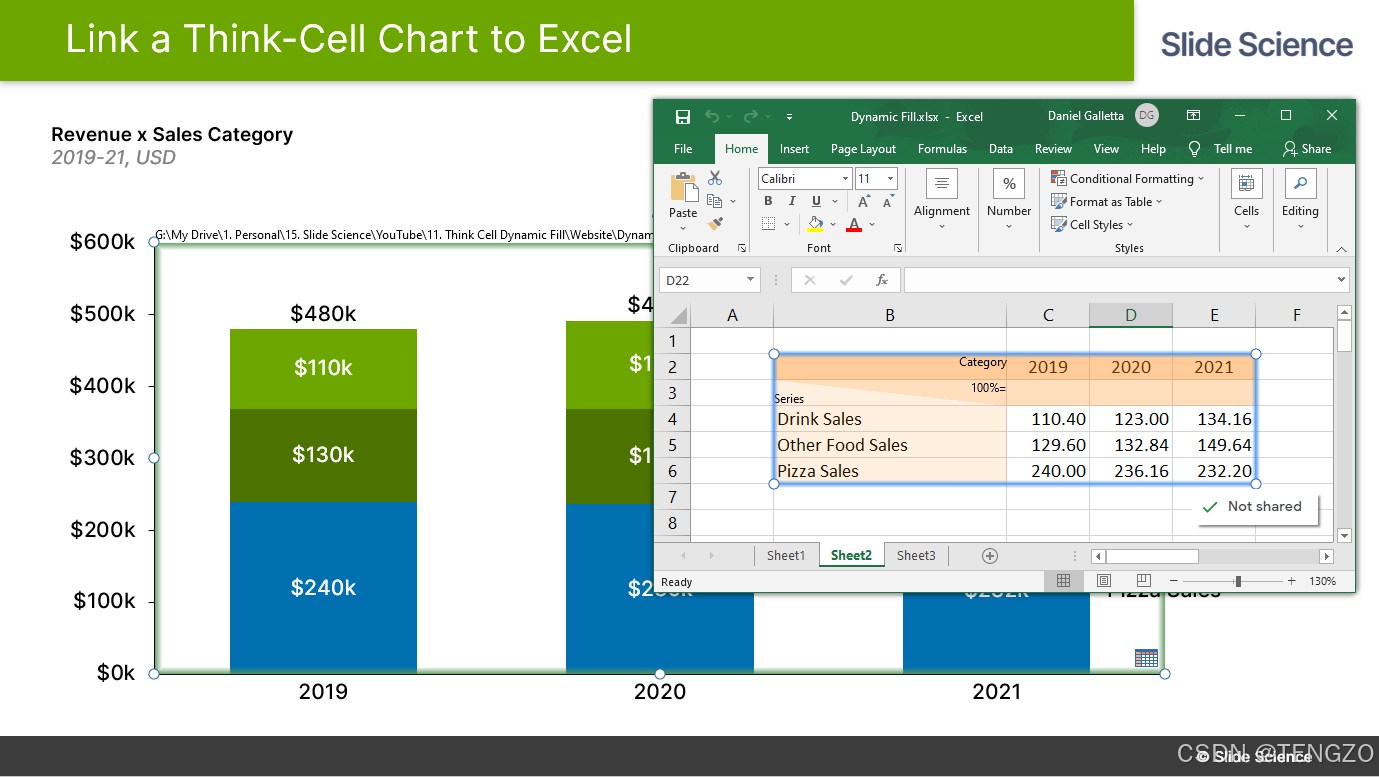
Task: Open the Alignment group menu
Action: 941,199
